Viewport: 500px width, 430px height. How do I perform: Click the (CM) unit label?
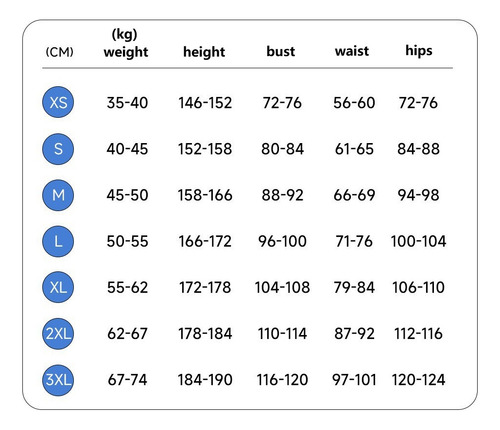point(59,52)
